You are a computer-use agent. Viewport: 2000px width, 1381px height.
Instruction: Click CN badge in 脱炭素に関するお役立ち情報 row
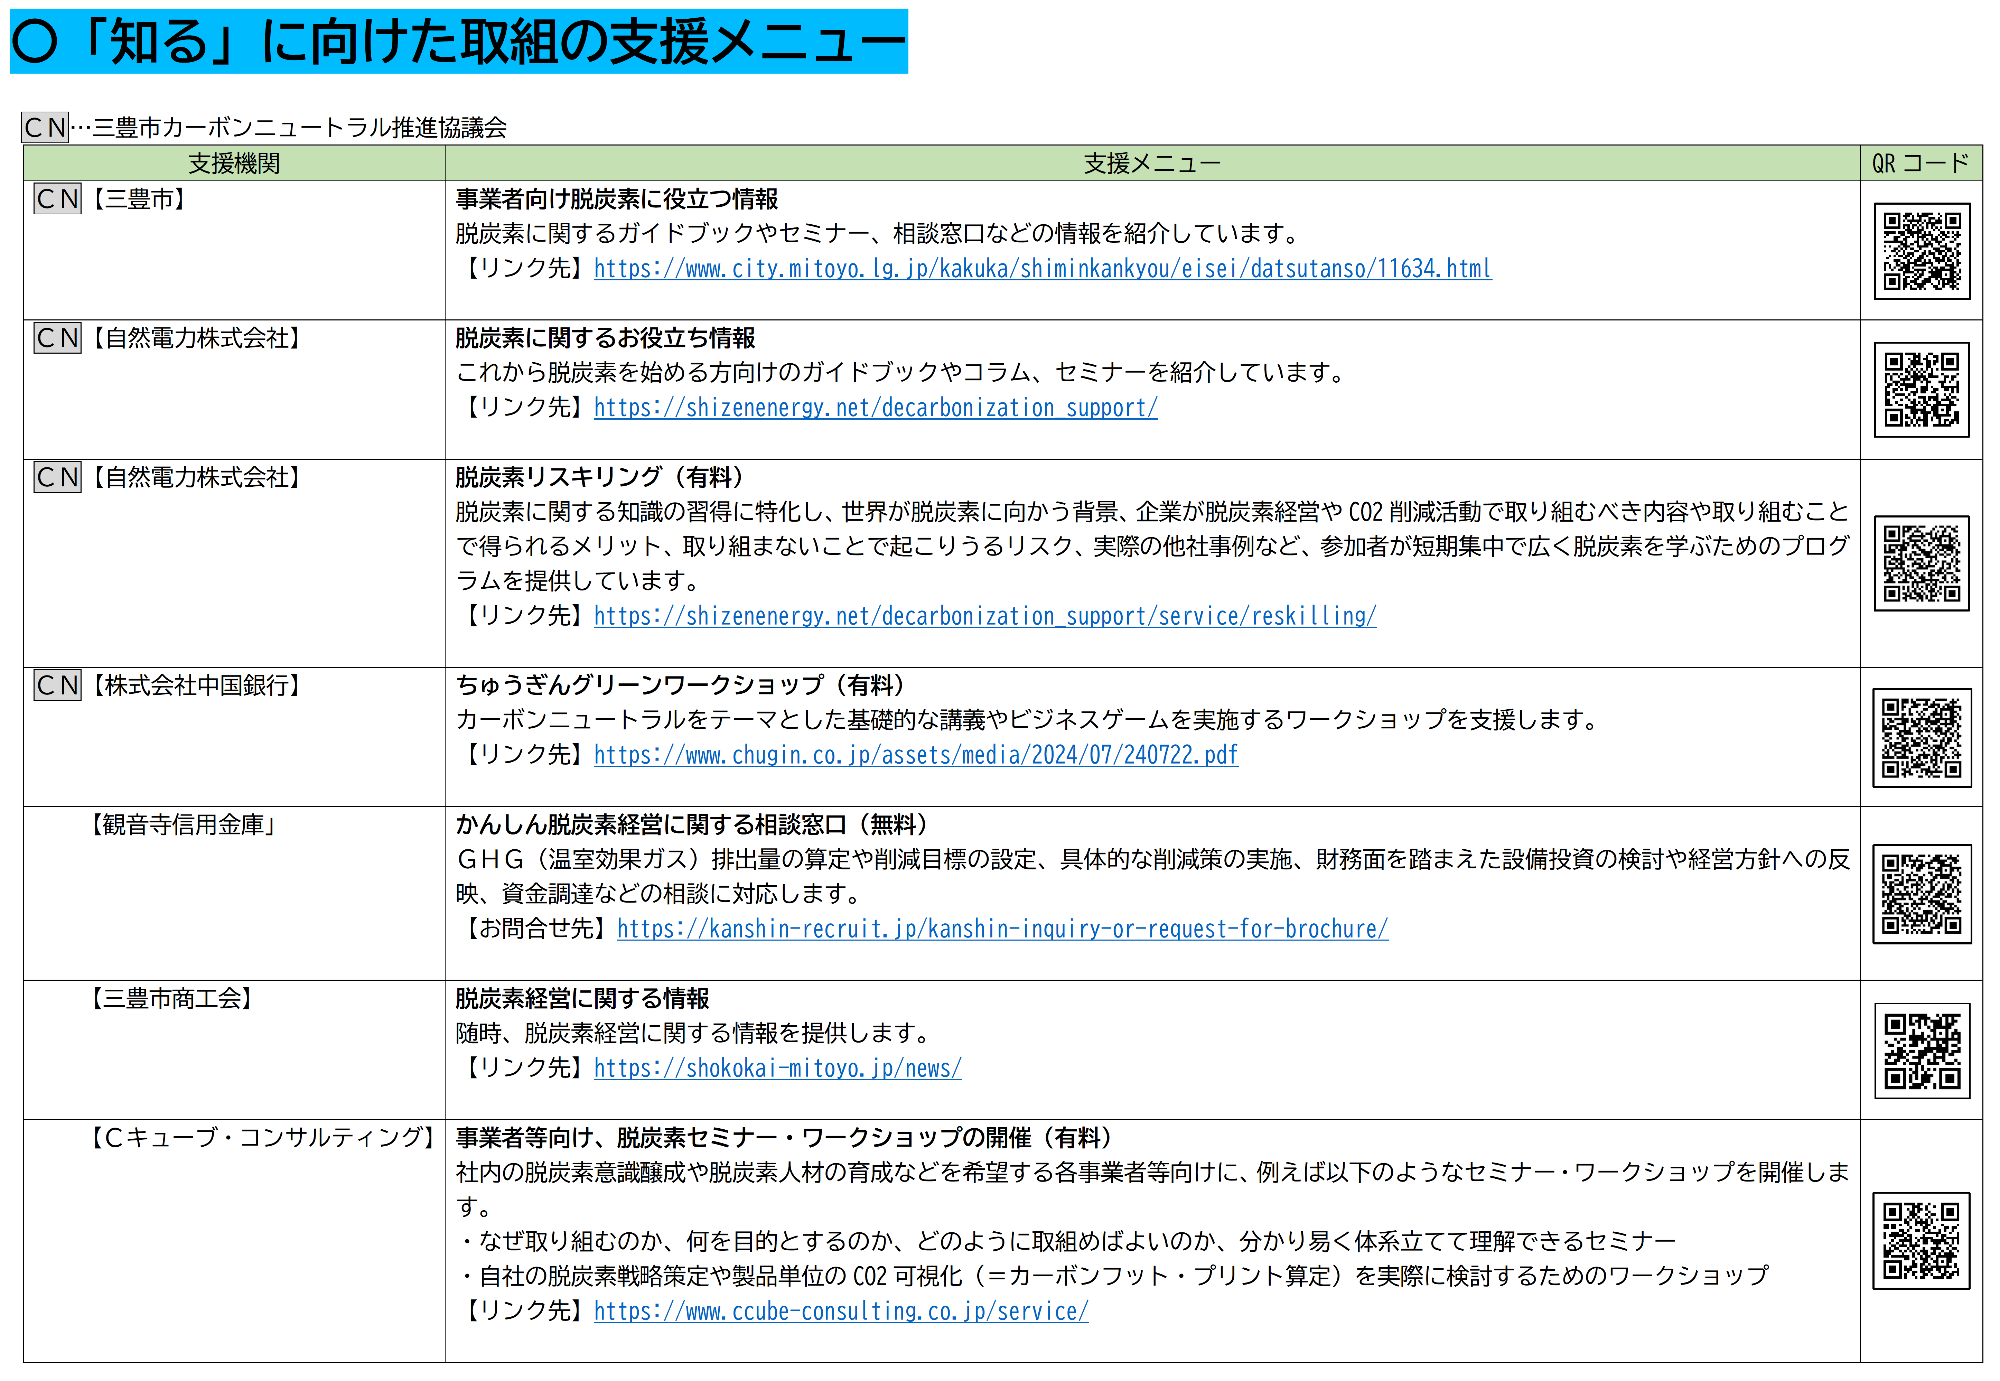pos(57,338)
